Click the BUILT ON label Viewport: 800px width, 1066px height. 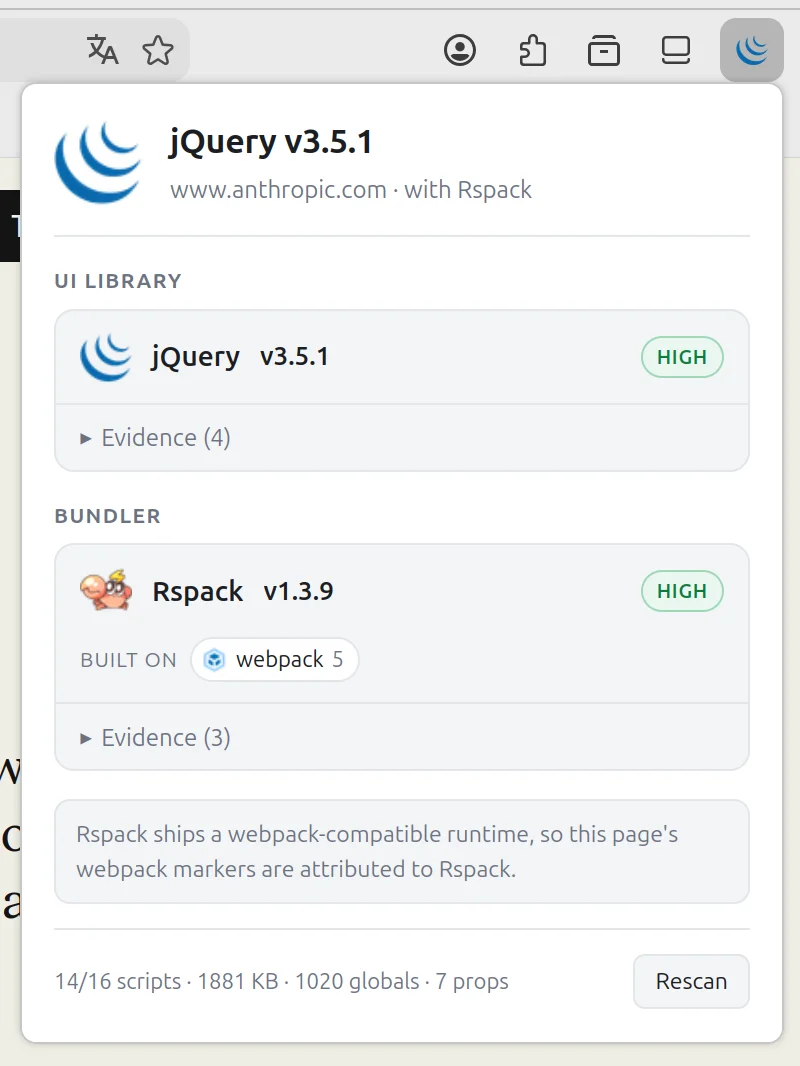[128, 660]
